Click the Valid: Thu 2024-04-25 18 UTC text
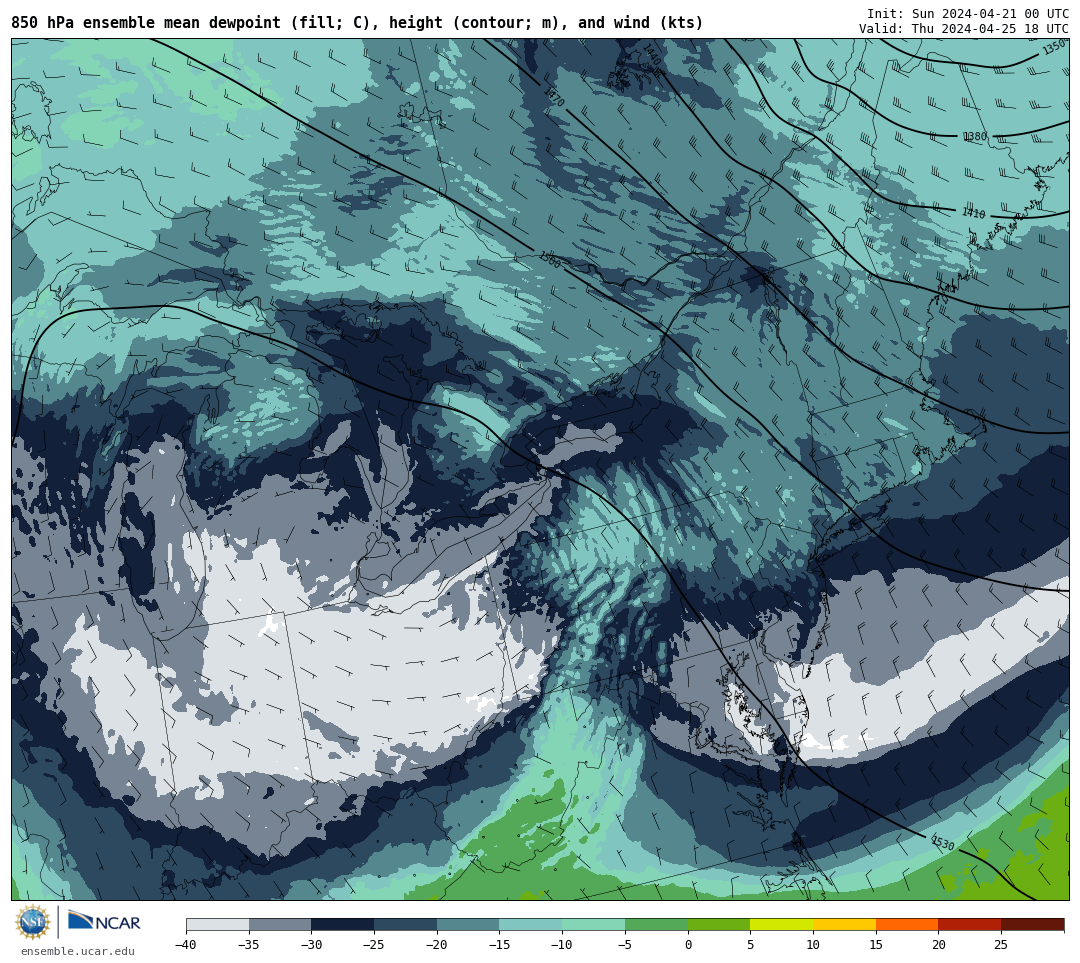The image size is (1080, 963). [x=964, y=29]
